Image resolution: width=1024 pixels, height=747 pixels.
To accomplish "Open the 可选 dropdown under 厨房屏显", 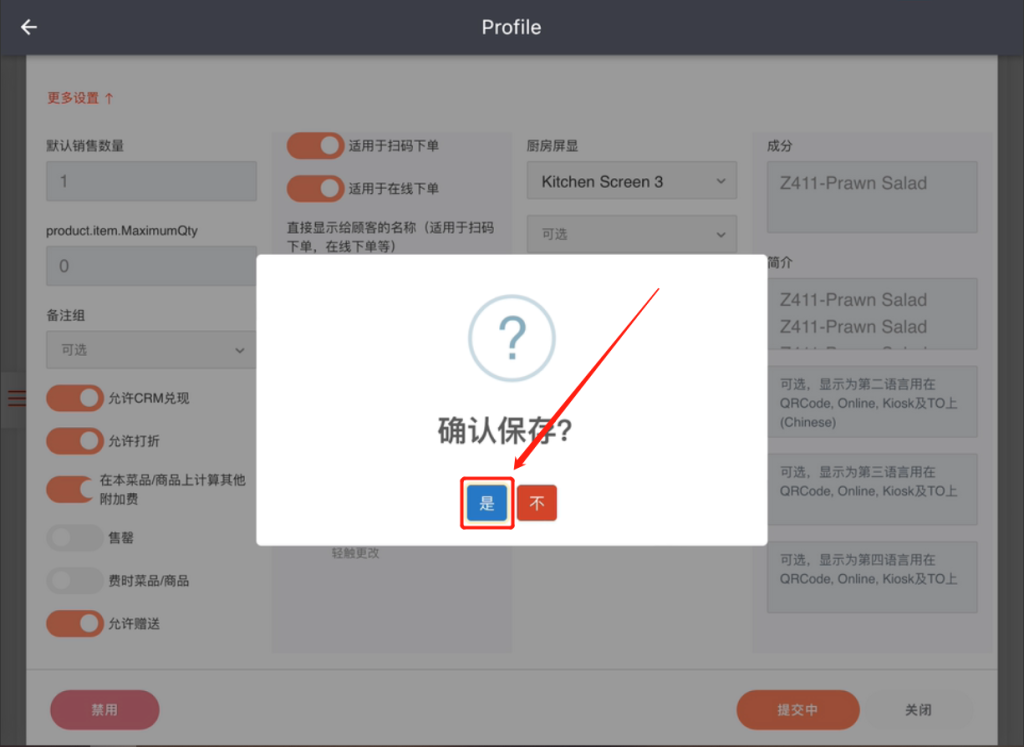I will (632, 234).
